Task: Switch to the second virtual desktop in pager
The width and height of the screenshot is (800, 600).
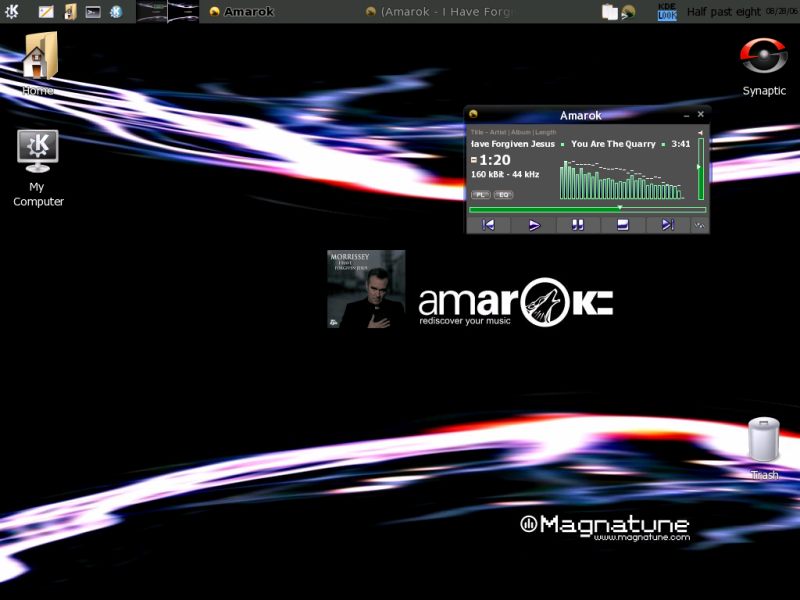Action: pyautogui.click(x=183, y=11)
